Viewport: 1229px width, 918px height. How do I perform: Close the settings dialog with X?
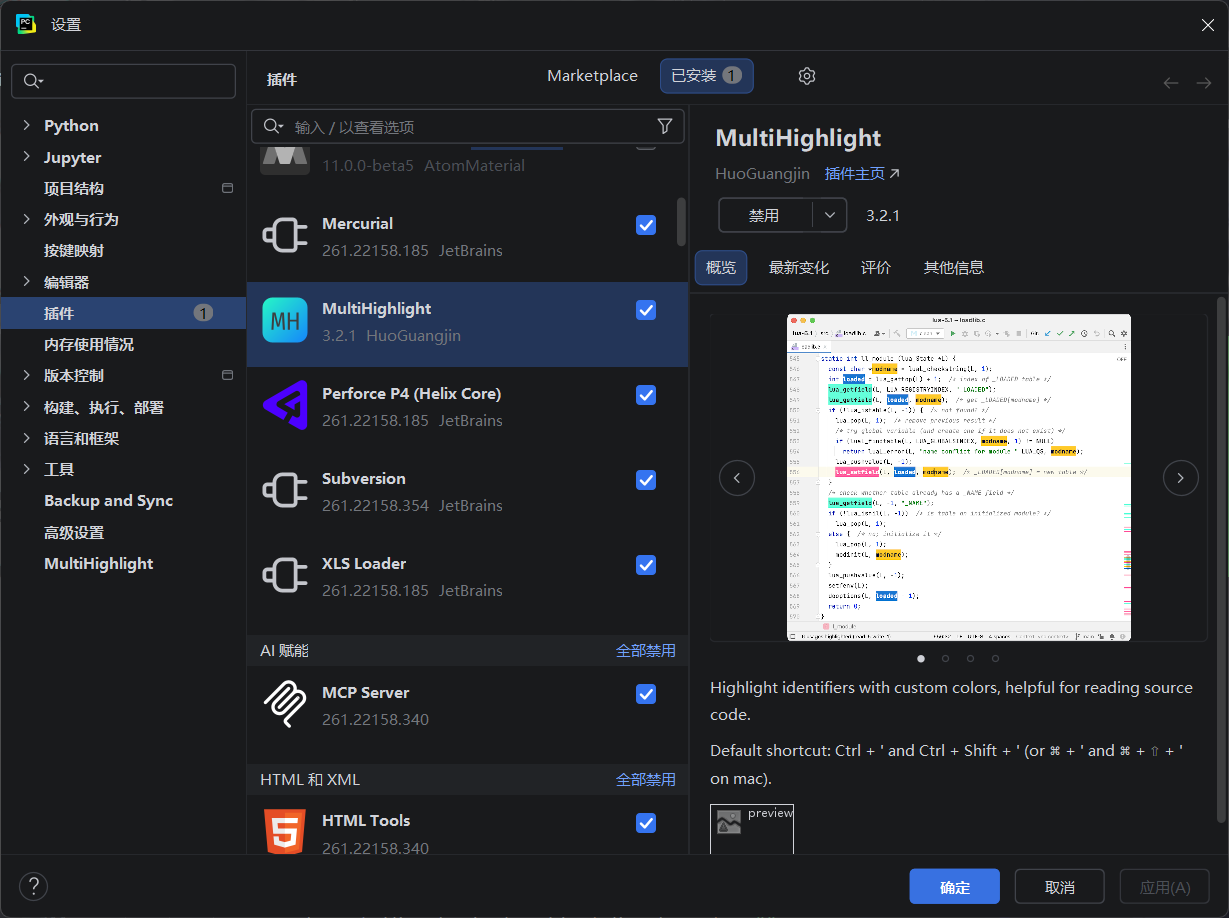pos(1207,24)
